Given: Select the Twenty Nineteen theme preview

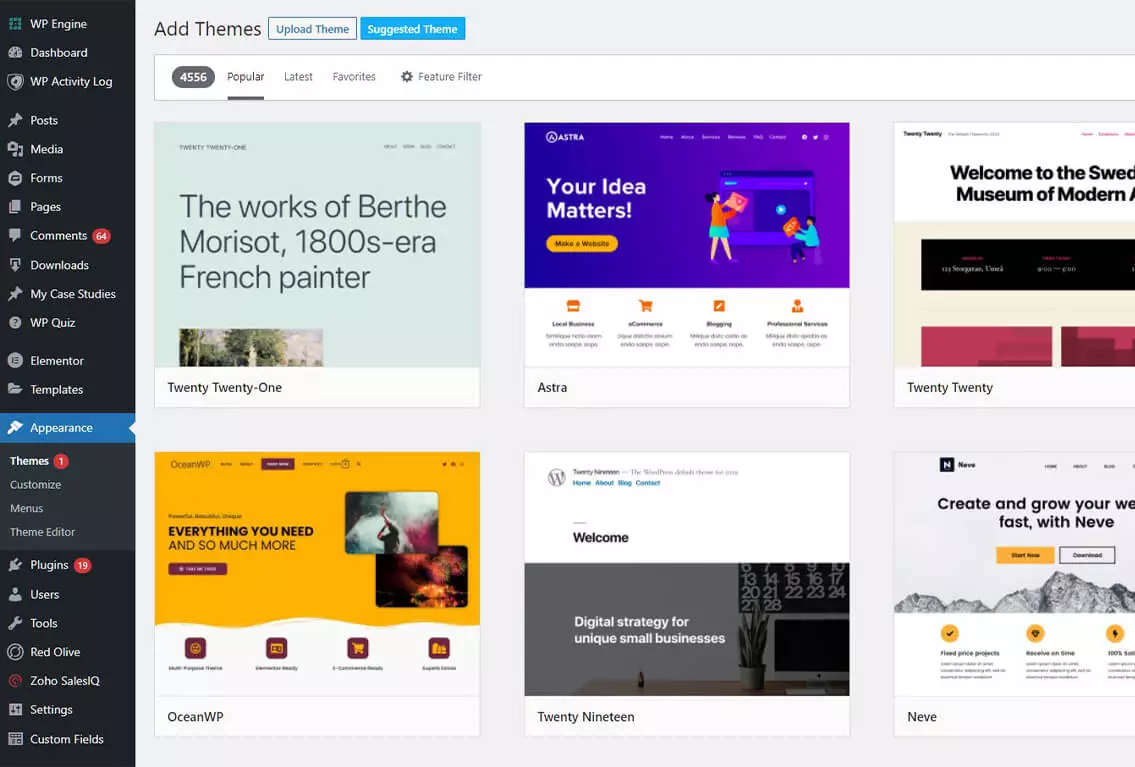Looking at the screenshot, I should coord(687,575).
